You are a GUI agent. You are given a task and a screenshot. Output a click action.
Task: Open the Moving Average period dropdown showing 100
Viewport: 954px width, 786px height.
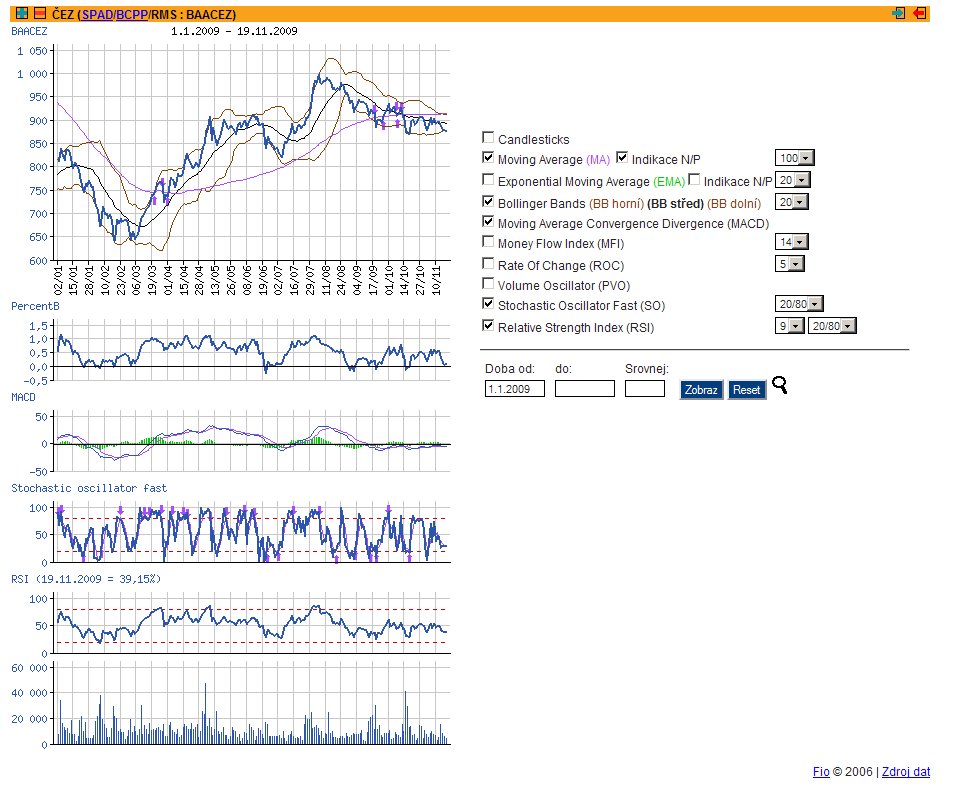795,158
